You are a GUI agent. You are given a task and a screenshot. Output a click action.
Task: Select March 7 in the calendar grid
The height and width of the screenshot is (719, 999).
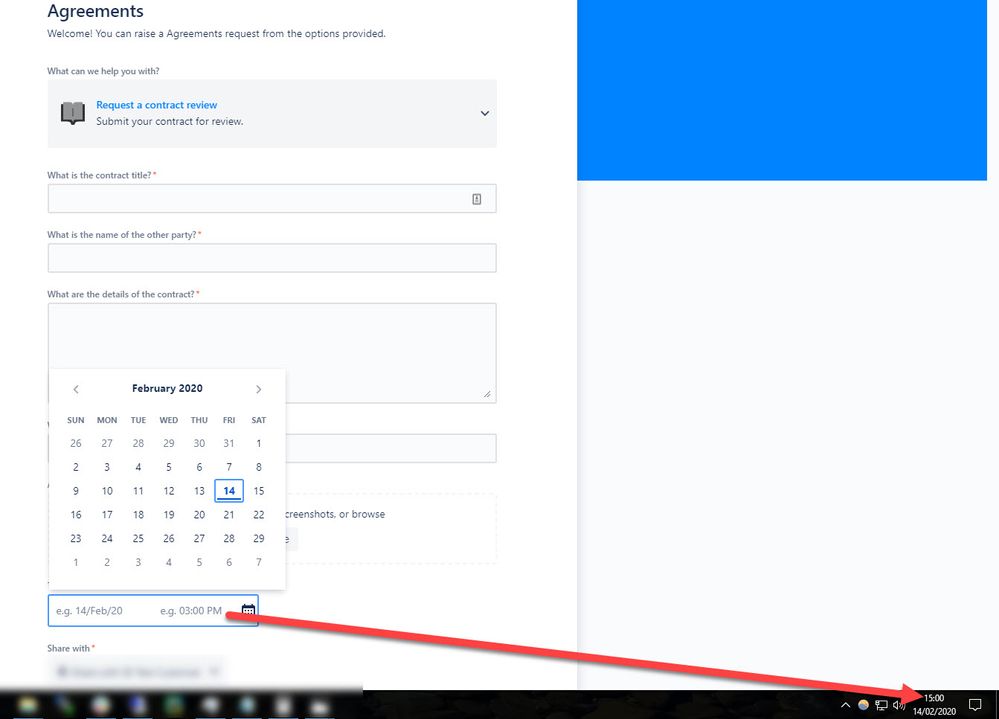[x=259, y=562]
